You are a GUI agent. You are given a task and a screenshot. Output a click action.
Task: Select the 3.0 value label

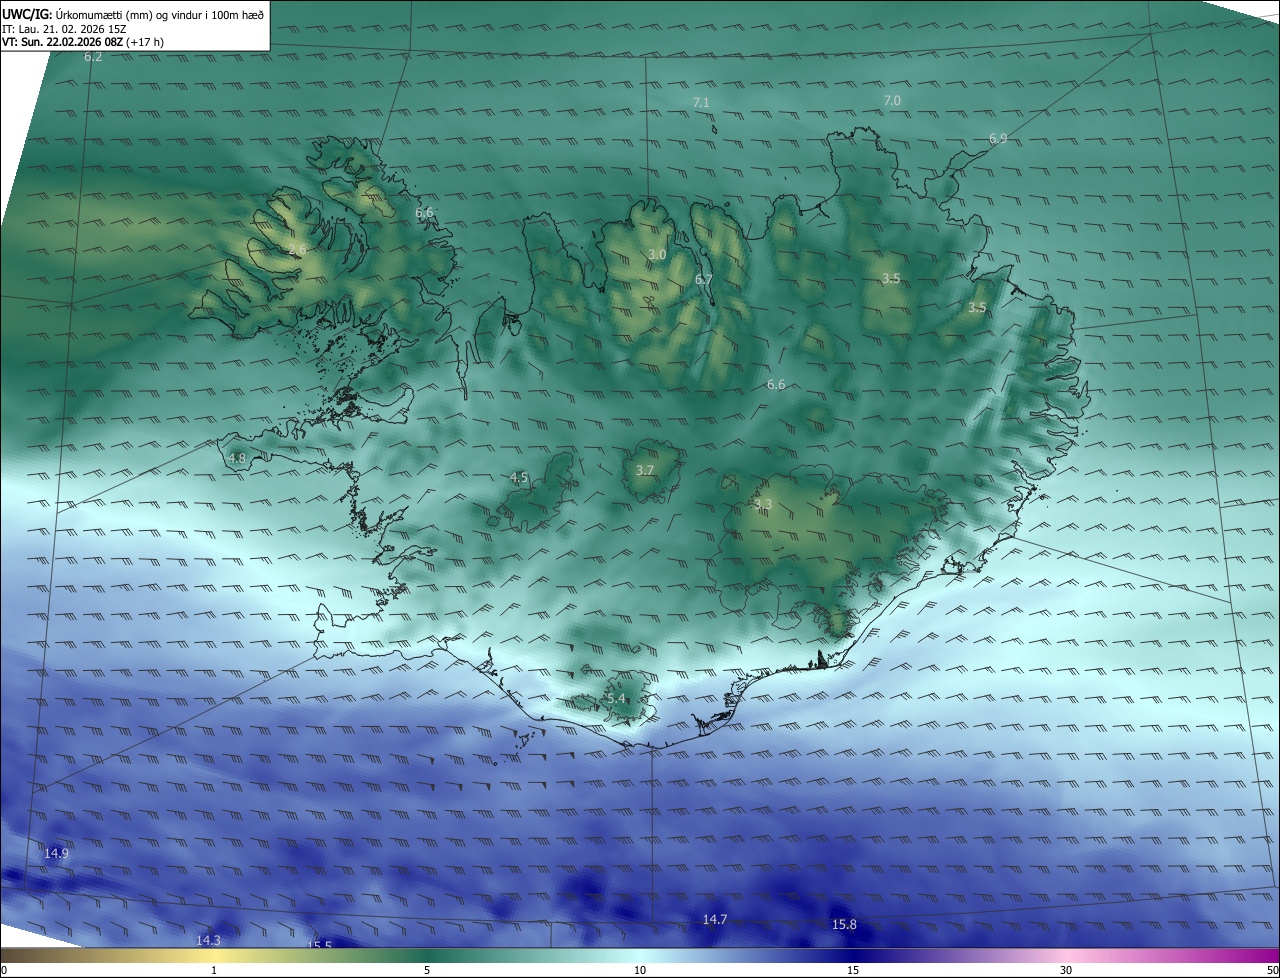click(656, 255)
